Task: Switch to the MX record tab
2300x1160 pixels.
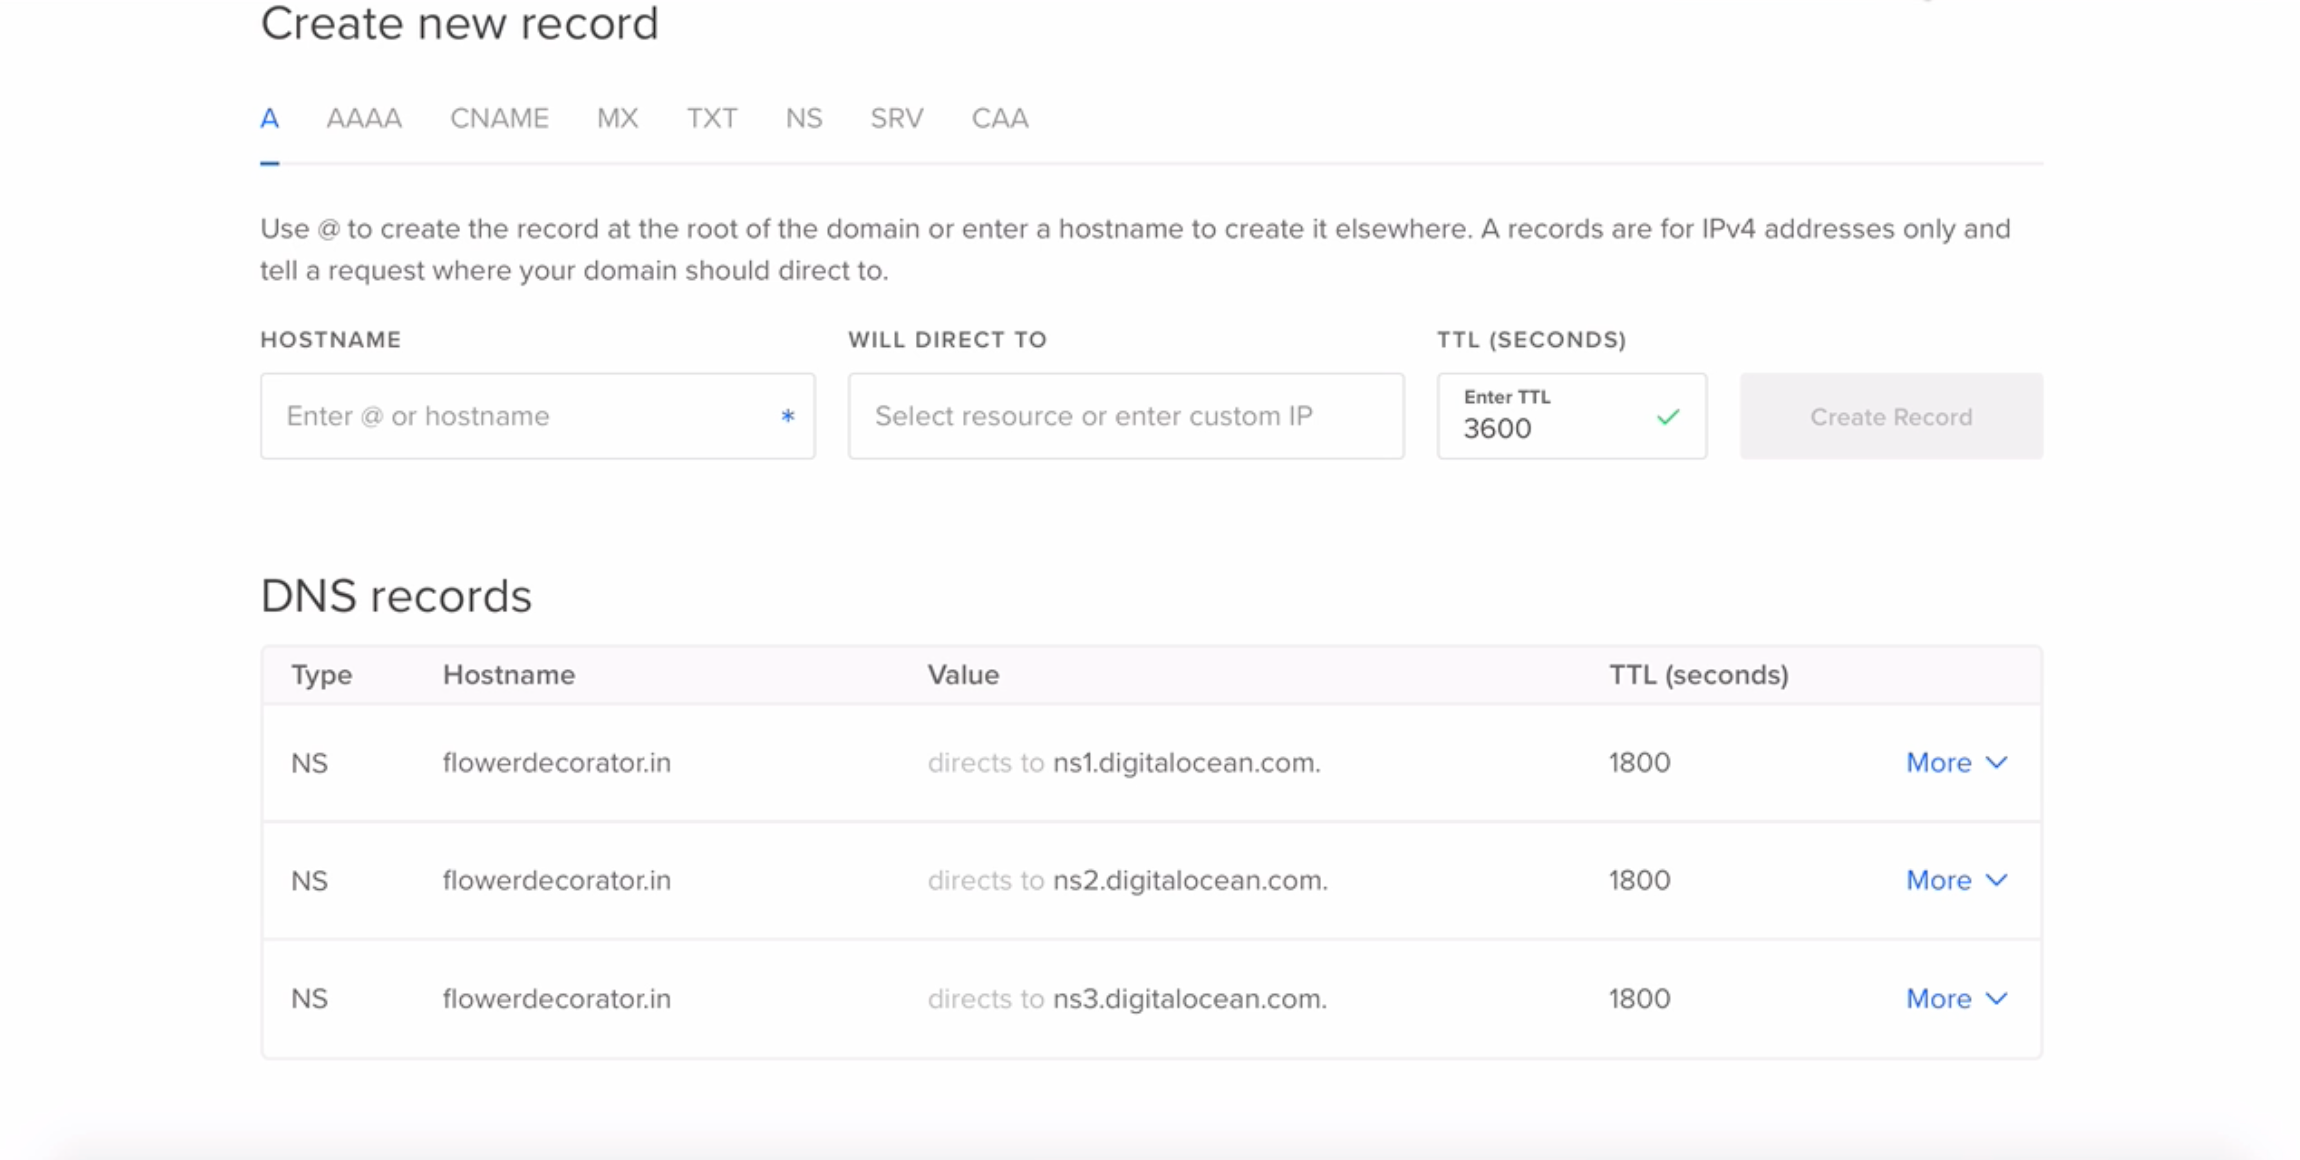Action: pyautogui.click(x=617, y=119)
